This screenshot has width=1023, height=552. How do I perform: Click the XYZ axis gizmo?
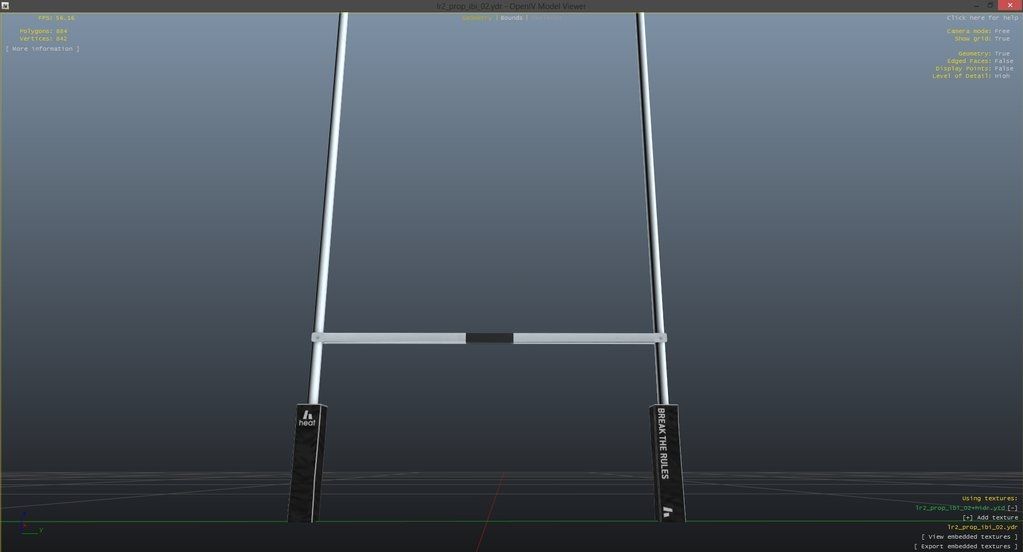(30, 524)
